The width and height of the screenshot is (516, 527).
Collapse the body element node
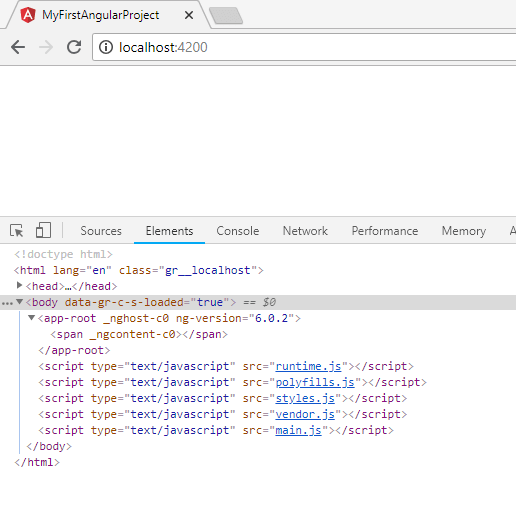point(19,302)
